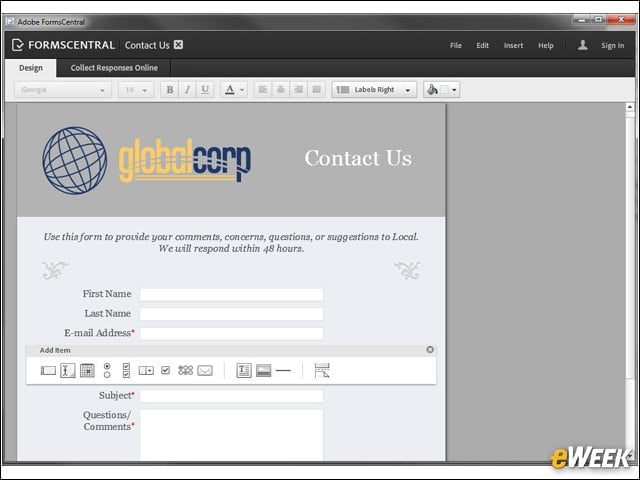Add a date field item
640x480 pixels.
pos(87,371)
